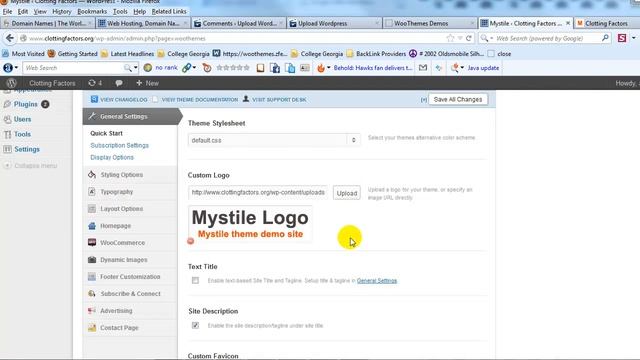Open the updates icon showing 4
This screenshot has height=360, width=640.
(x=95, y=83)
